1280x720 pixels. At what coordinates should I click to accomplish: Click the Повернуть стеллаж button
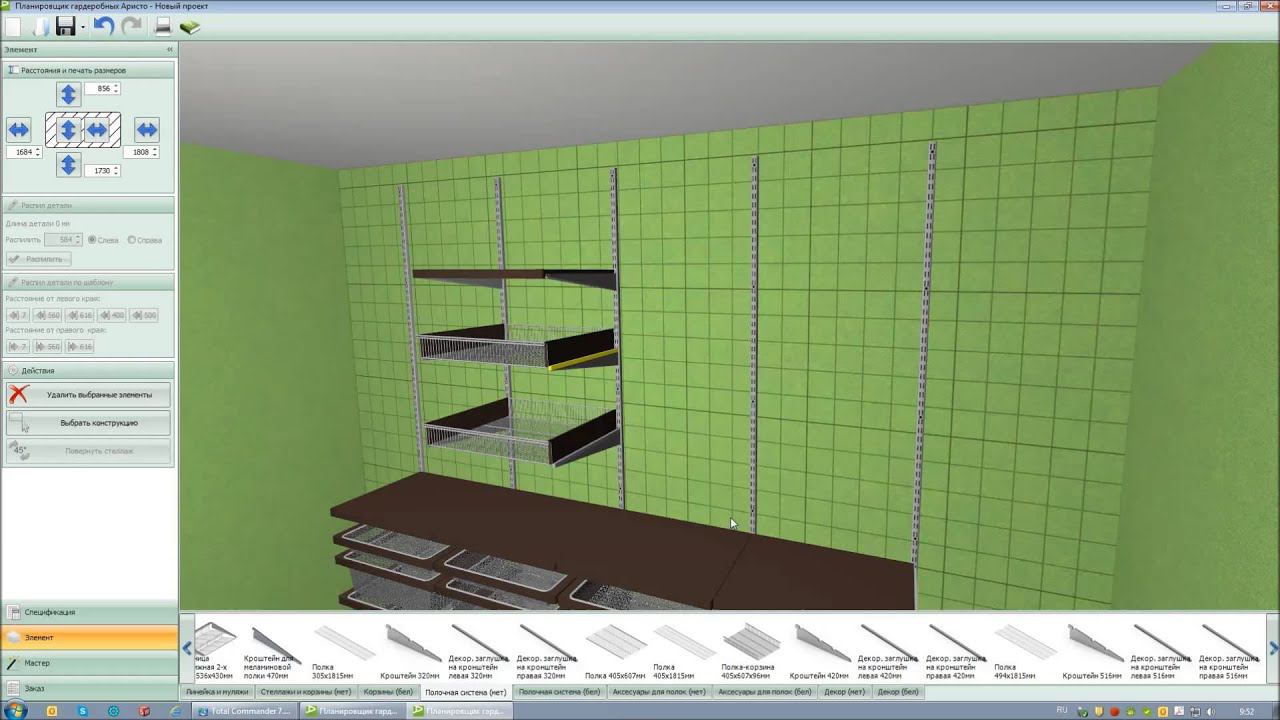pos(88,451)
